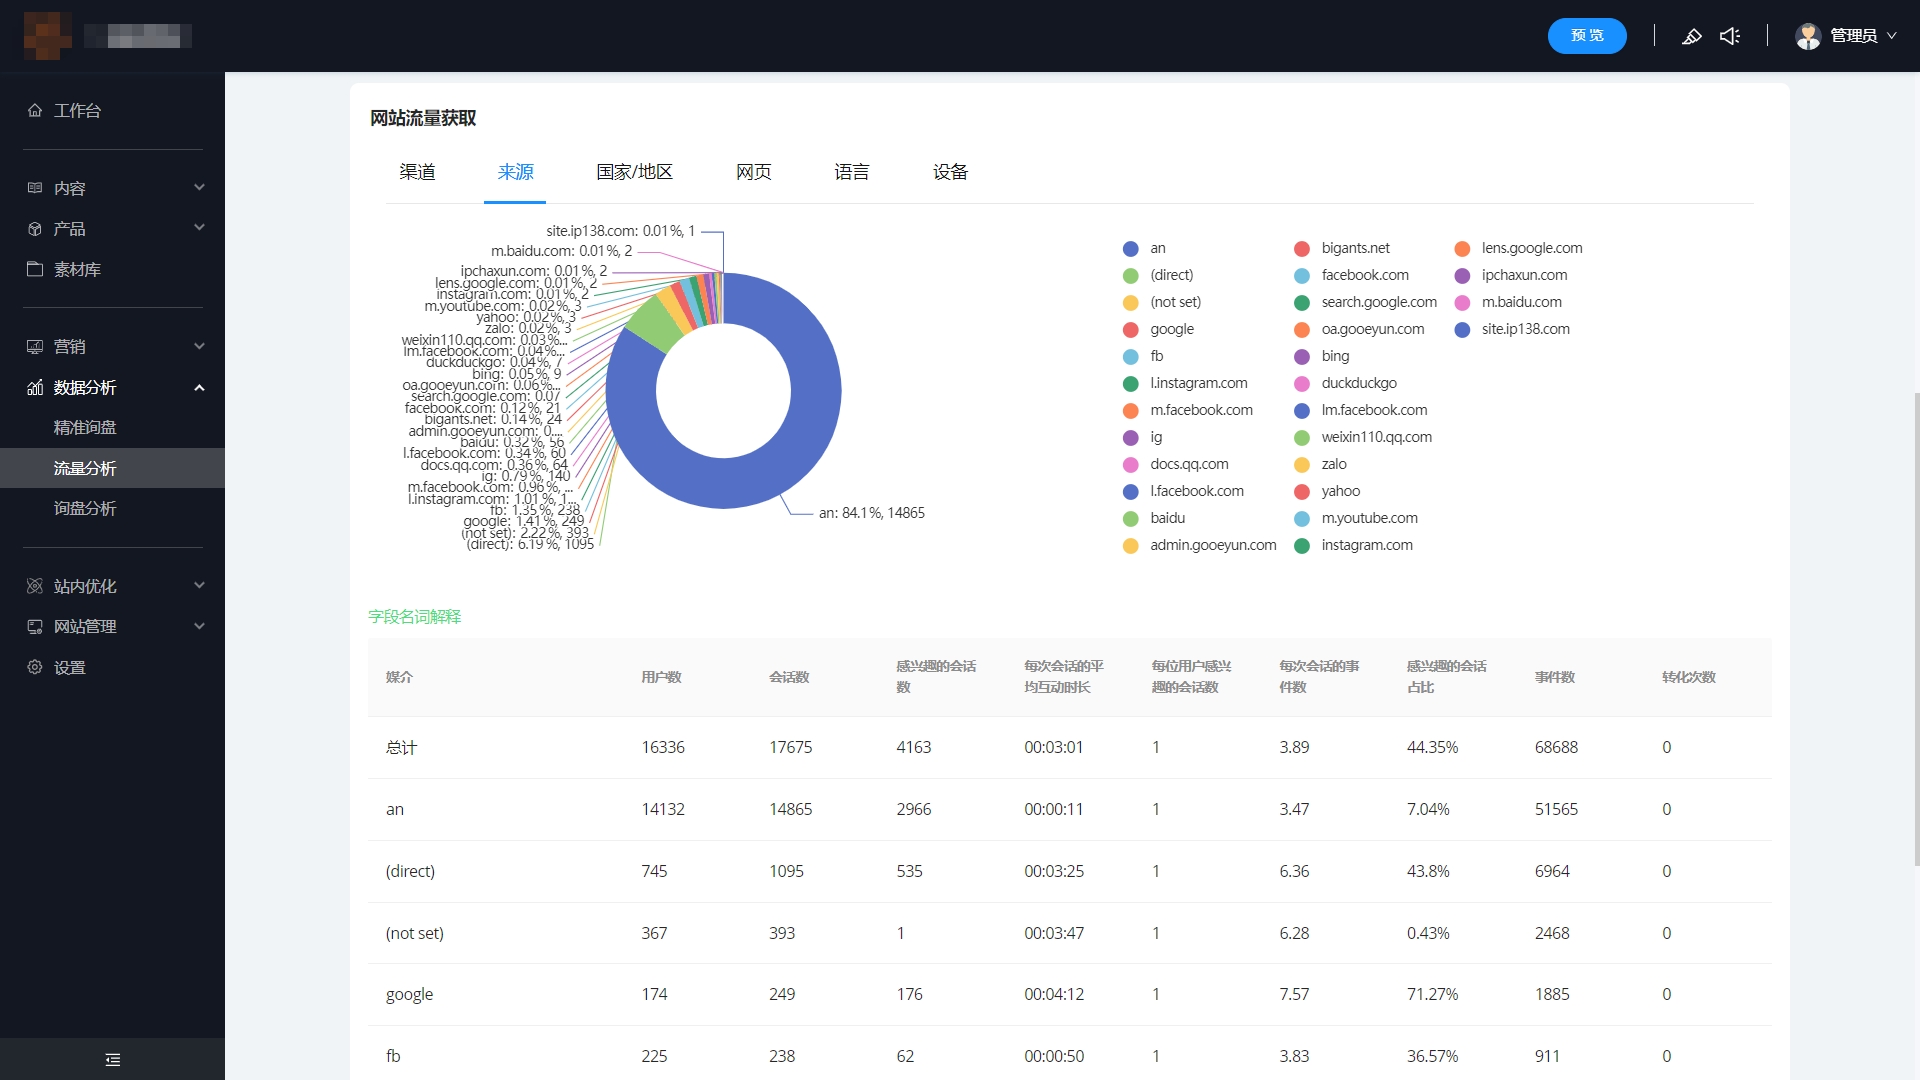
Task: Switch to the 国家/地区 tab
Action: coord(634,172)
